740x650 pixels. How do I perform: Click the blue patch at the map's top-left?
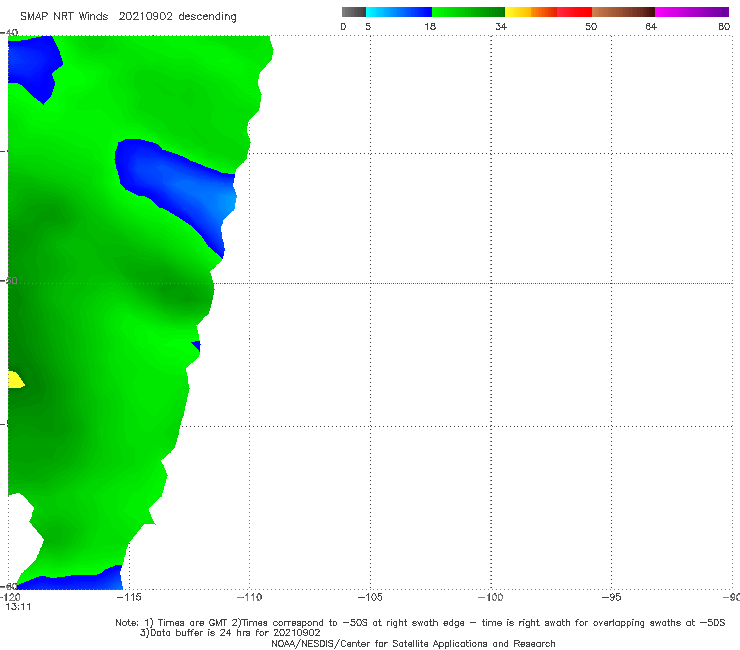coord(35,66)
